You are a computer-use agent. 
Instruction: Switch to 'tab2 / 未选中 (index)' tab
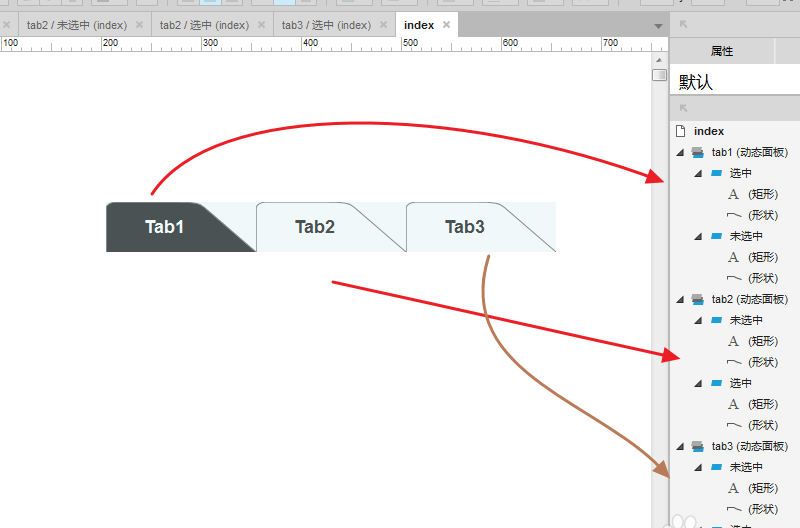click(76, 25)
